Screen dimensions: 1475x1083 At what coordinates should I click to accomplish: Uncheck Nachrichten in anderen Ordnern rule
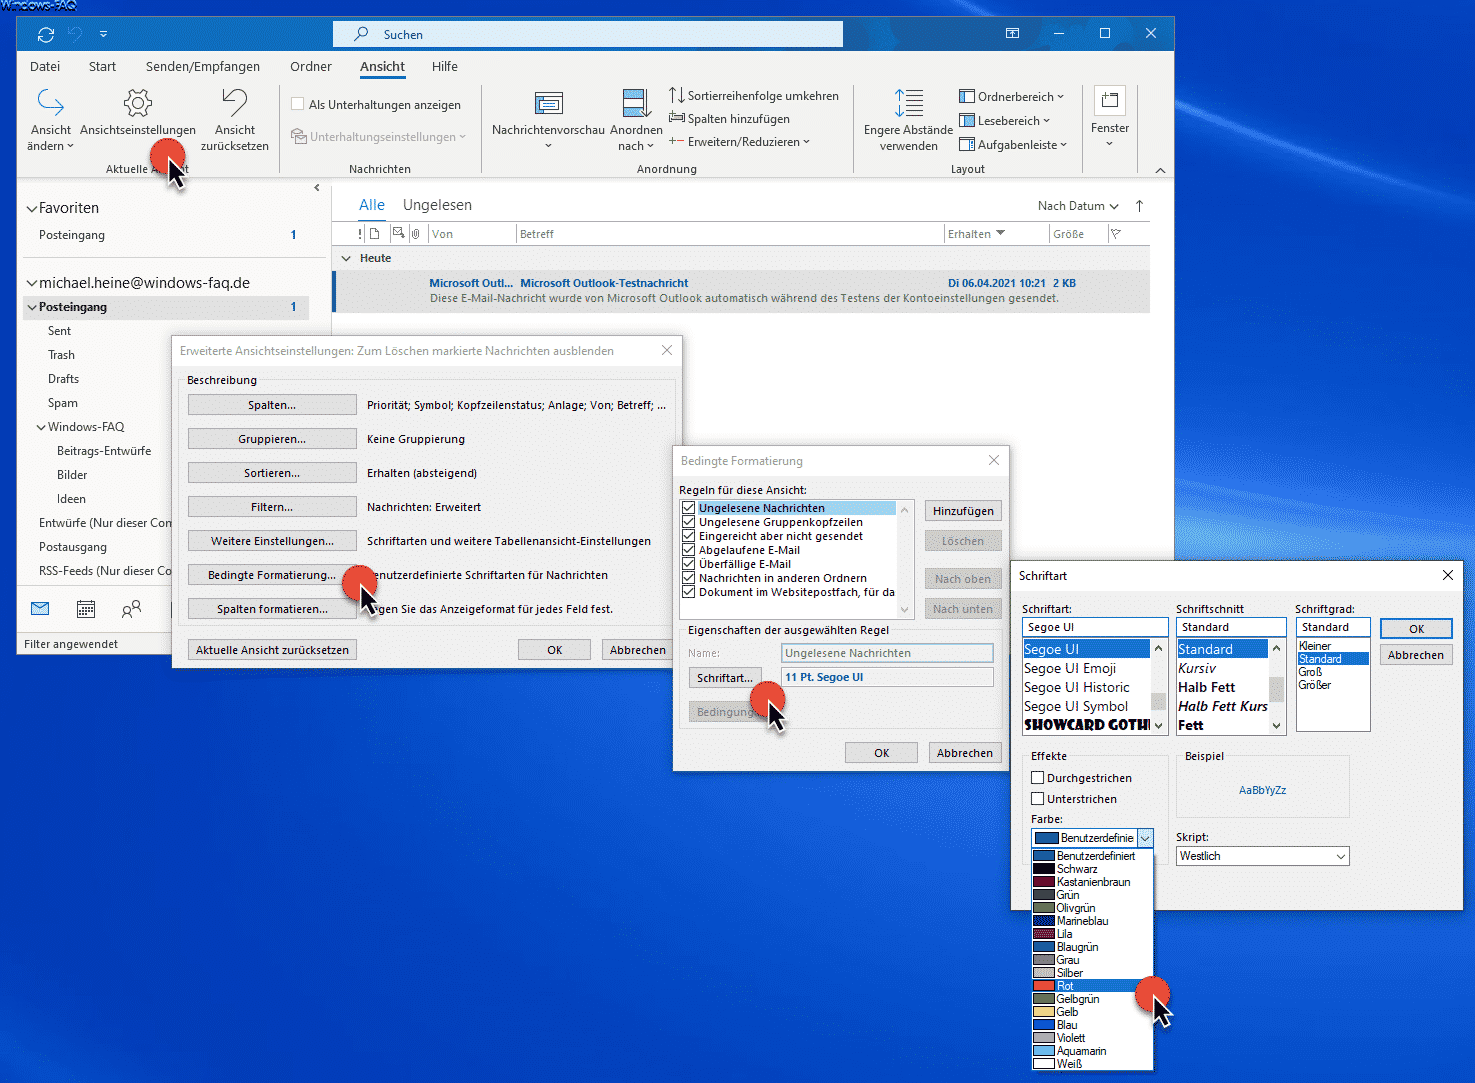tap(689, 578)
